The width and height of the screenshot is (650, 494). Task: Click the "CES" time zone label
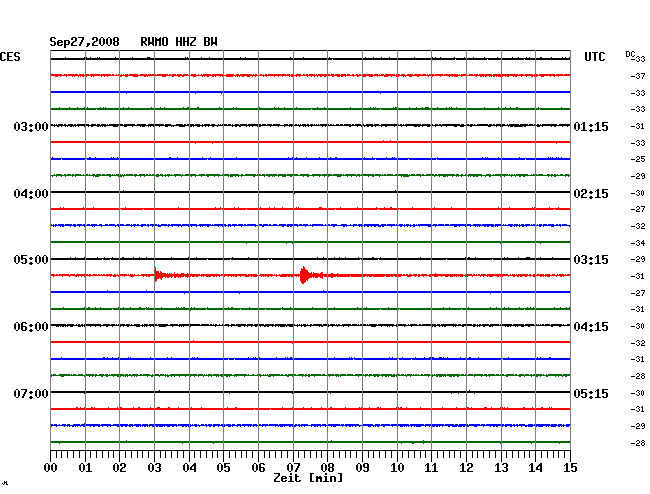pos(10,57)
